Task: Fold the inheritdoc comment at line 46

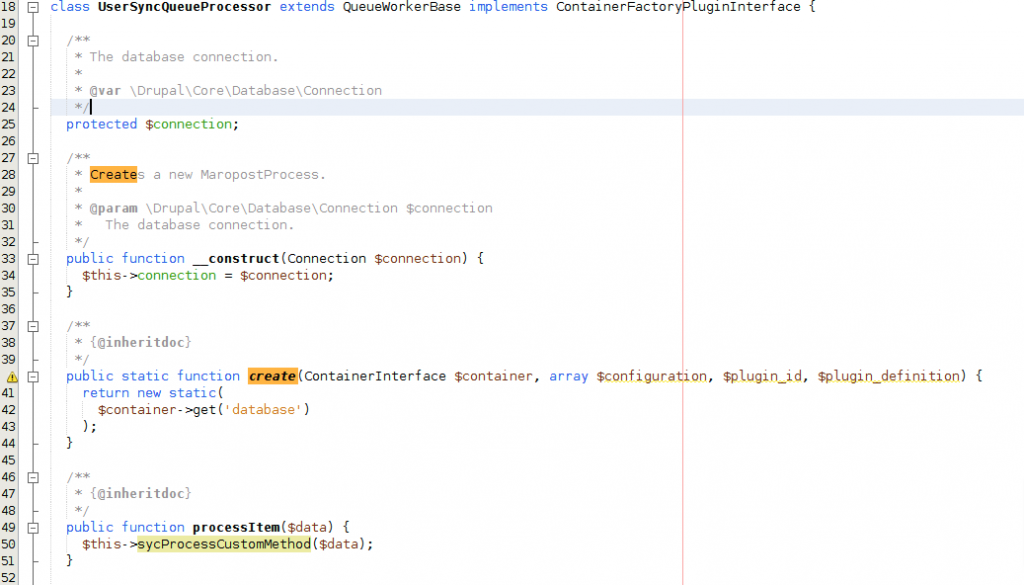Action: click(x=33, y=478)
